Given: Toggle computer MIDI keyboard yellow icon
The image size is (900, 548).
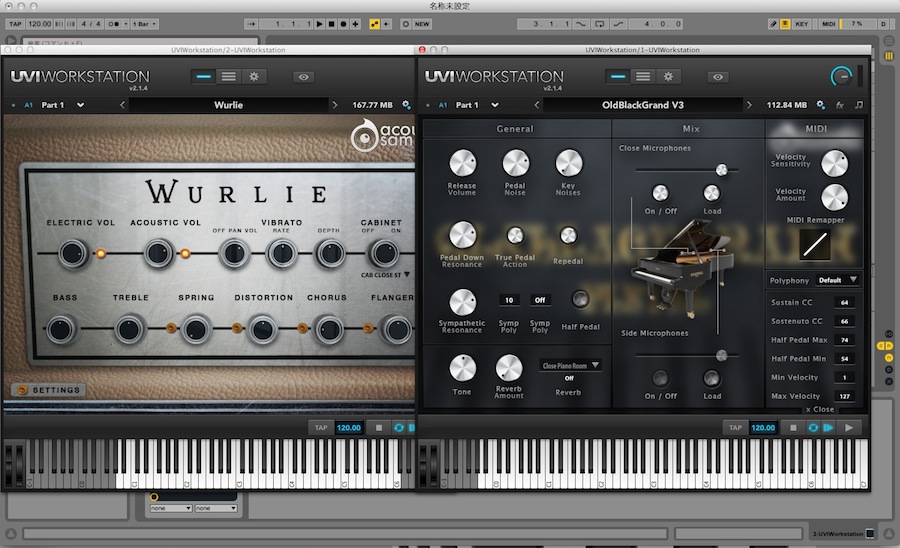Looking at the screenshot, I should click(x=785, y=24).
